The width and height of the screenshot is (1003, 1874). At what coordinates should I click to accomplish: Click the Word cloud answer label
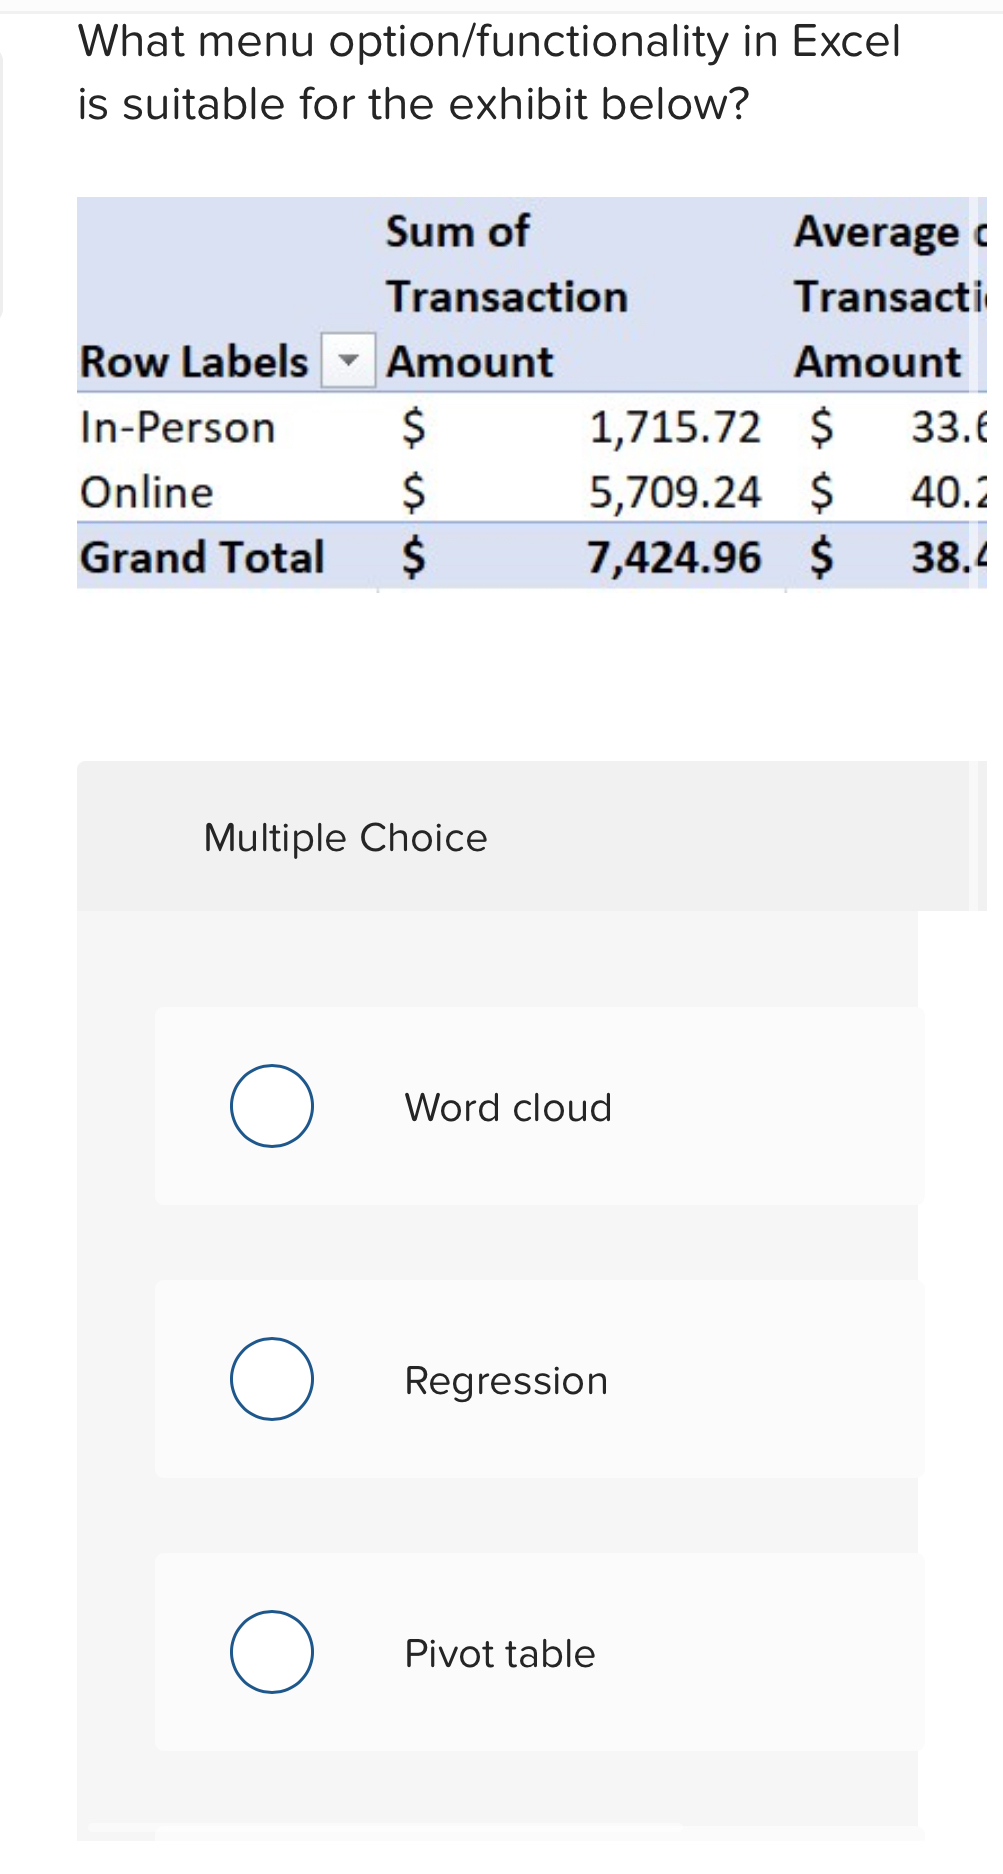pyautogui.click(x=508, y=1105)
